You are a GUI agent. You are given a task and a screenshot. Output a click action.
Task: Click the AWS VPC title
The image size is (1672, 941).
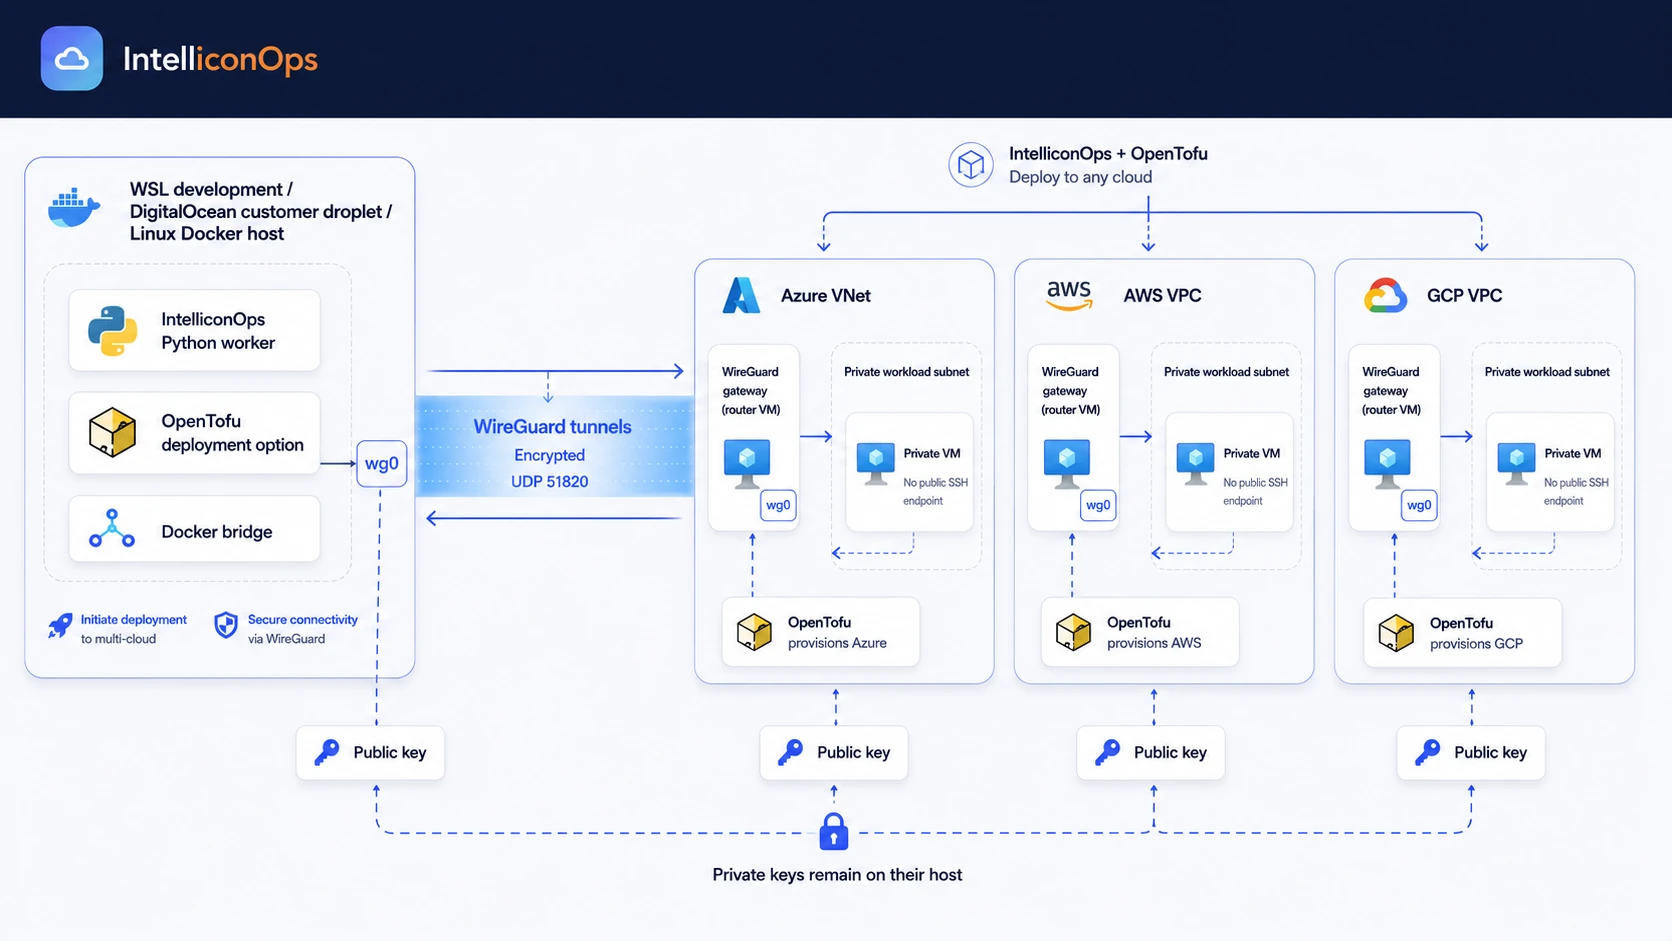1162,296
